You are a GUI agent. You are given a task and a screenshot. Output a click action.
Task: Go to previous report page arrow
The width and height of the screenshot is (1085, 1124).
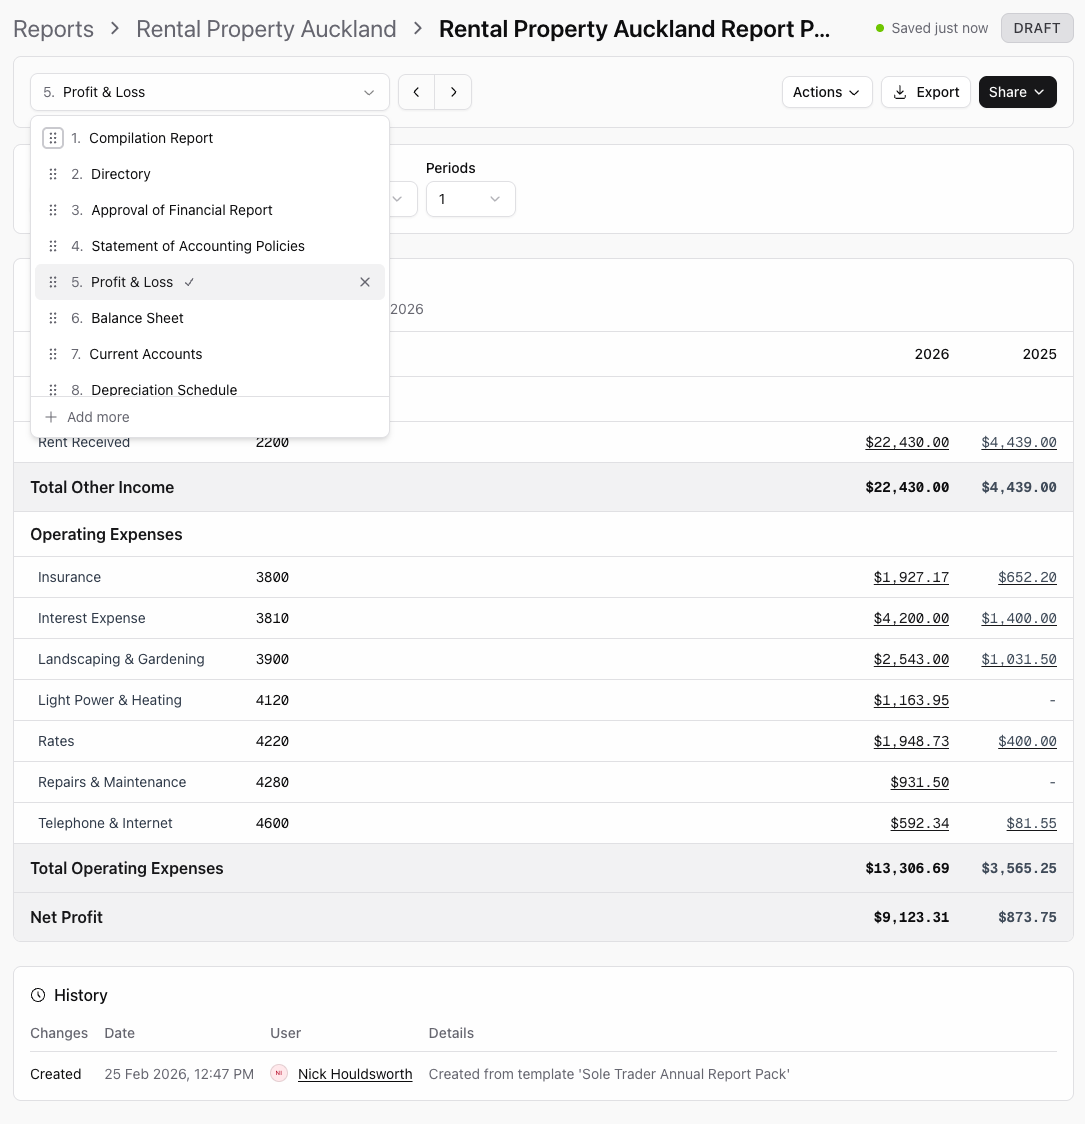pyautogui.click(x=416, y=92)
